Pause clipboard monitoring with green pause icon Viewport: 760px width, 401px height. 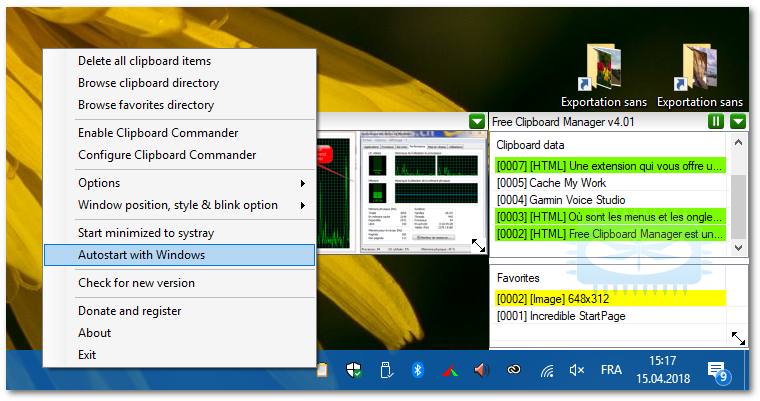[x=715, y=121]
